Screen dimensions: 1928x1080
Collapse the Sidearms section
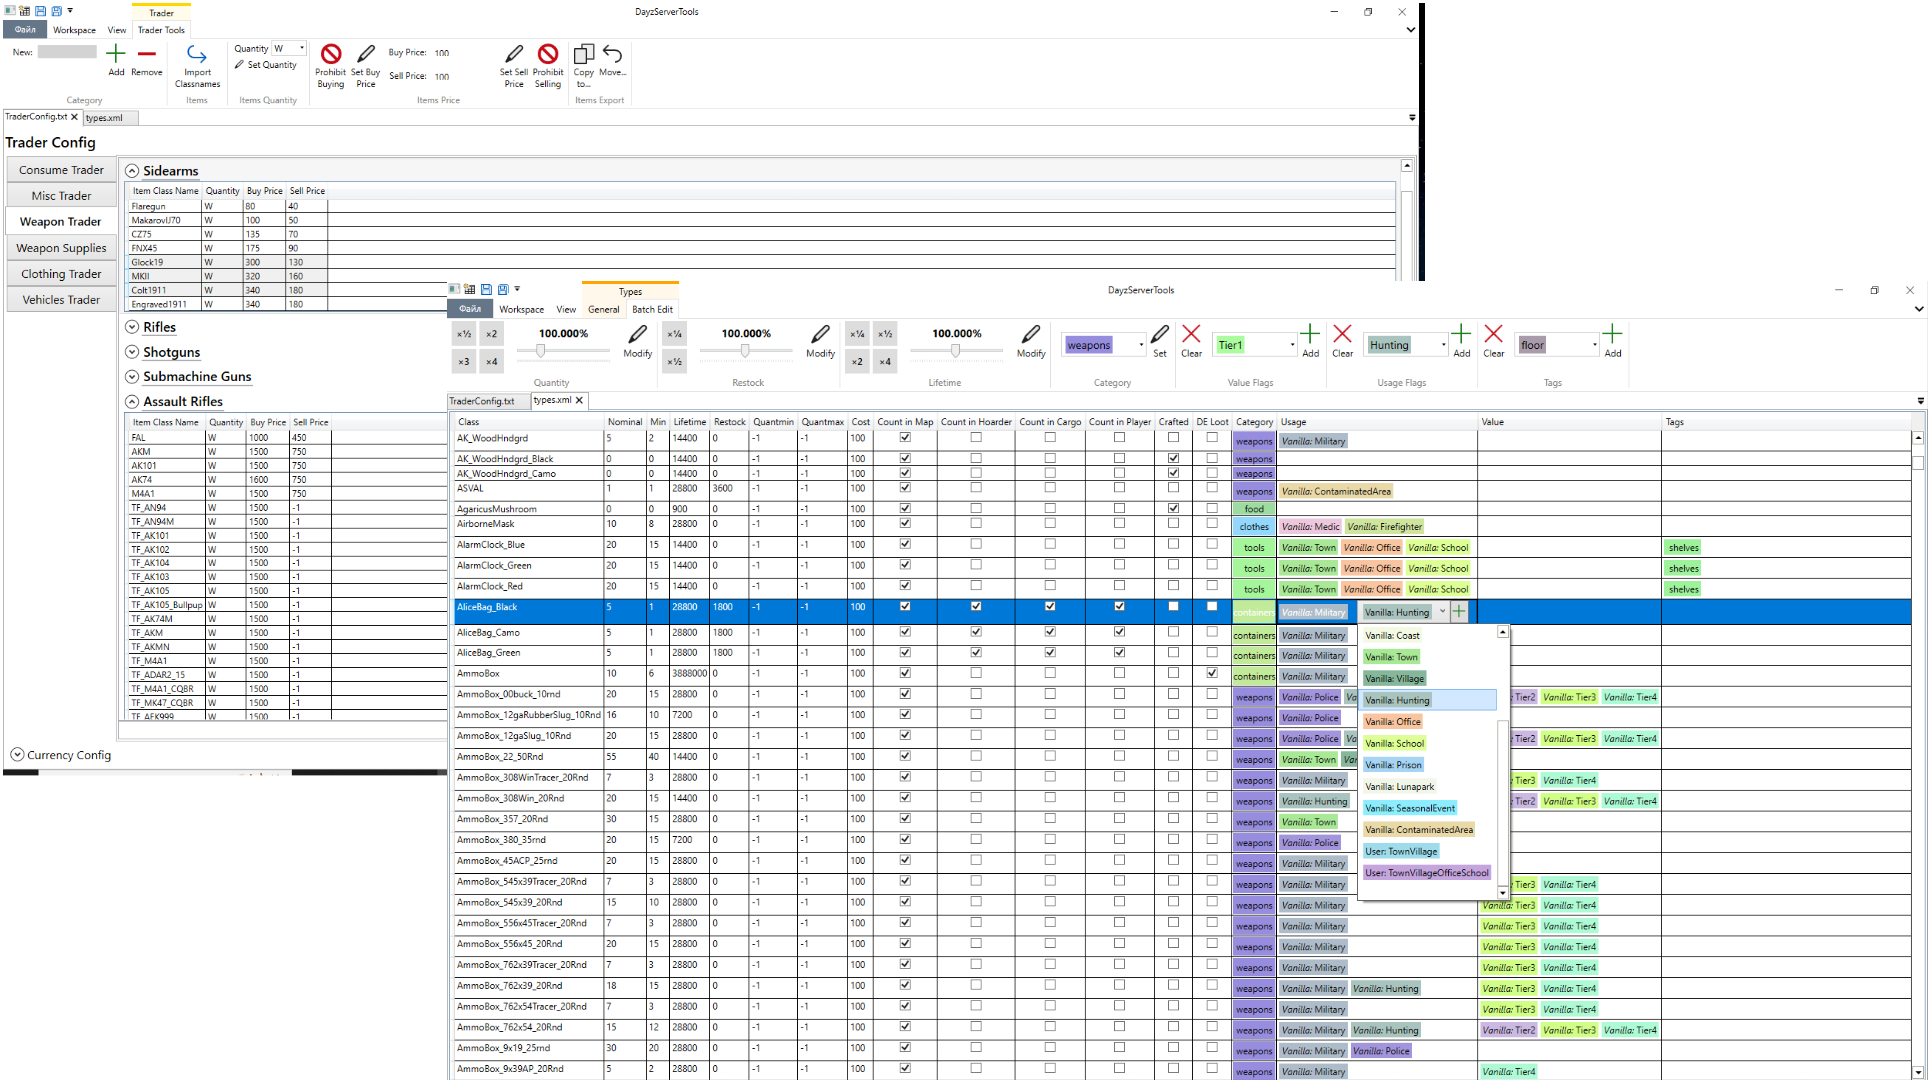click(x=132, y=171)
